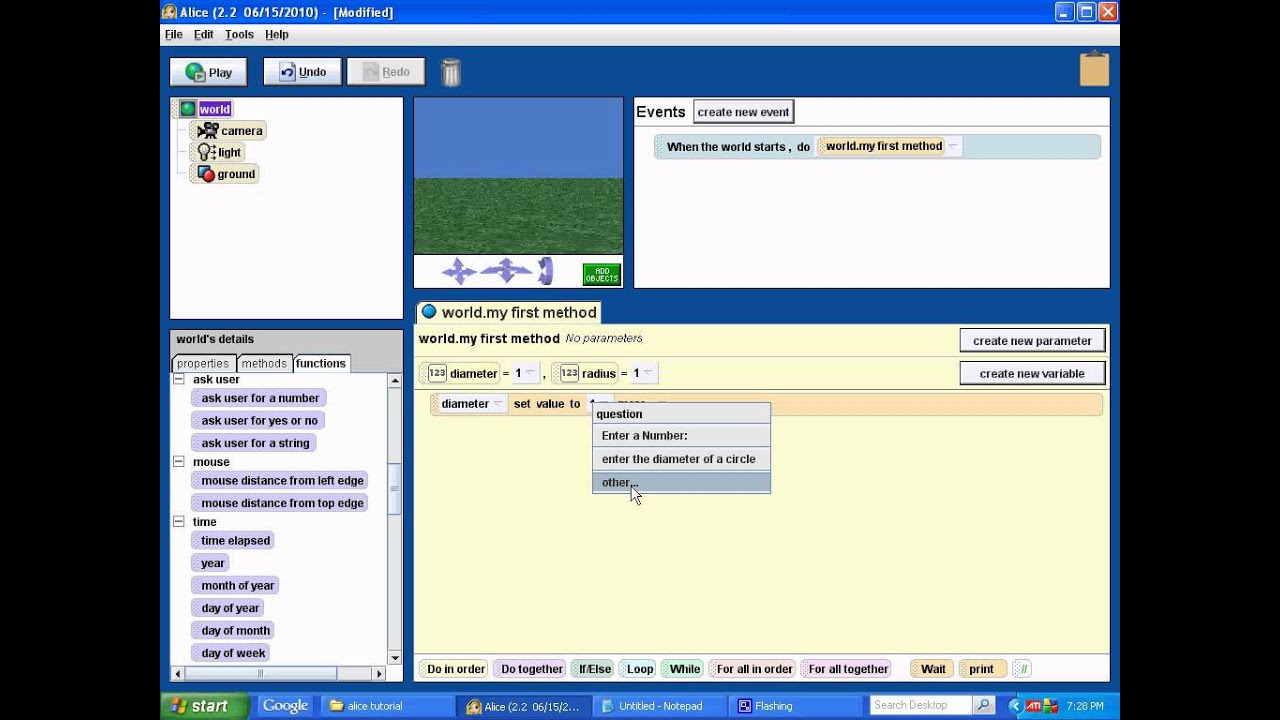Open dropdown on world.my first method event
The height and width of the screenshot is (720, 1280).
953,147
